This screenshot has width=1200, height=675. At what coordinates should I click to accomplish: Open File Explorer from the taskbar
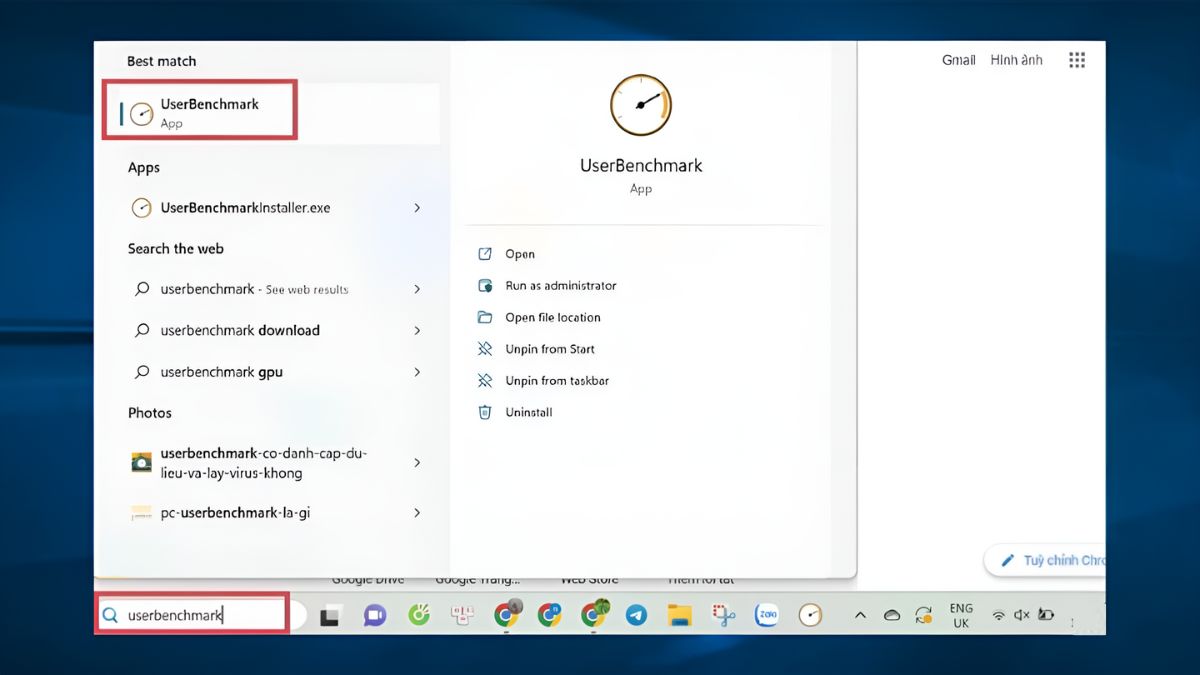click(680, 615)
